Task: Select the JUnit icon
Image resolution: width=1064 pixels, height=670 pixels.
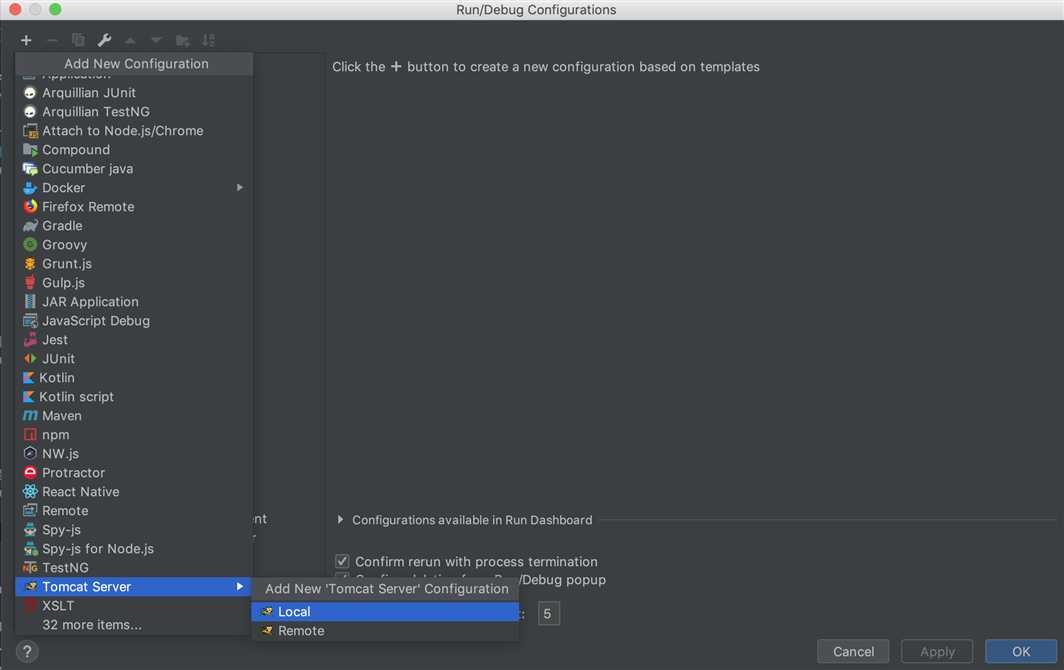Action: pyautogui.click(x=30, y=358)
